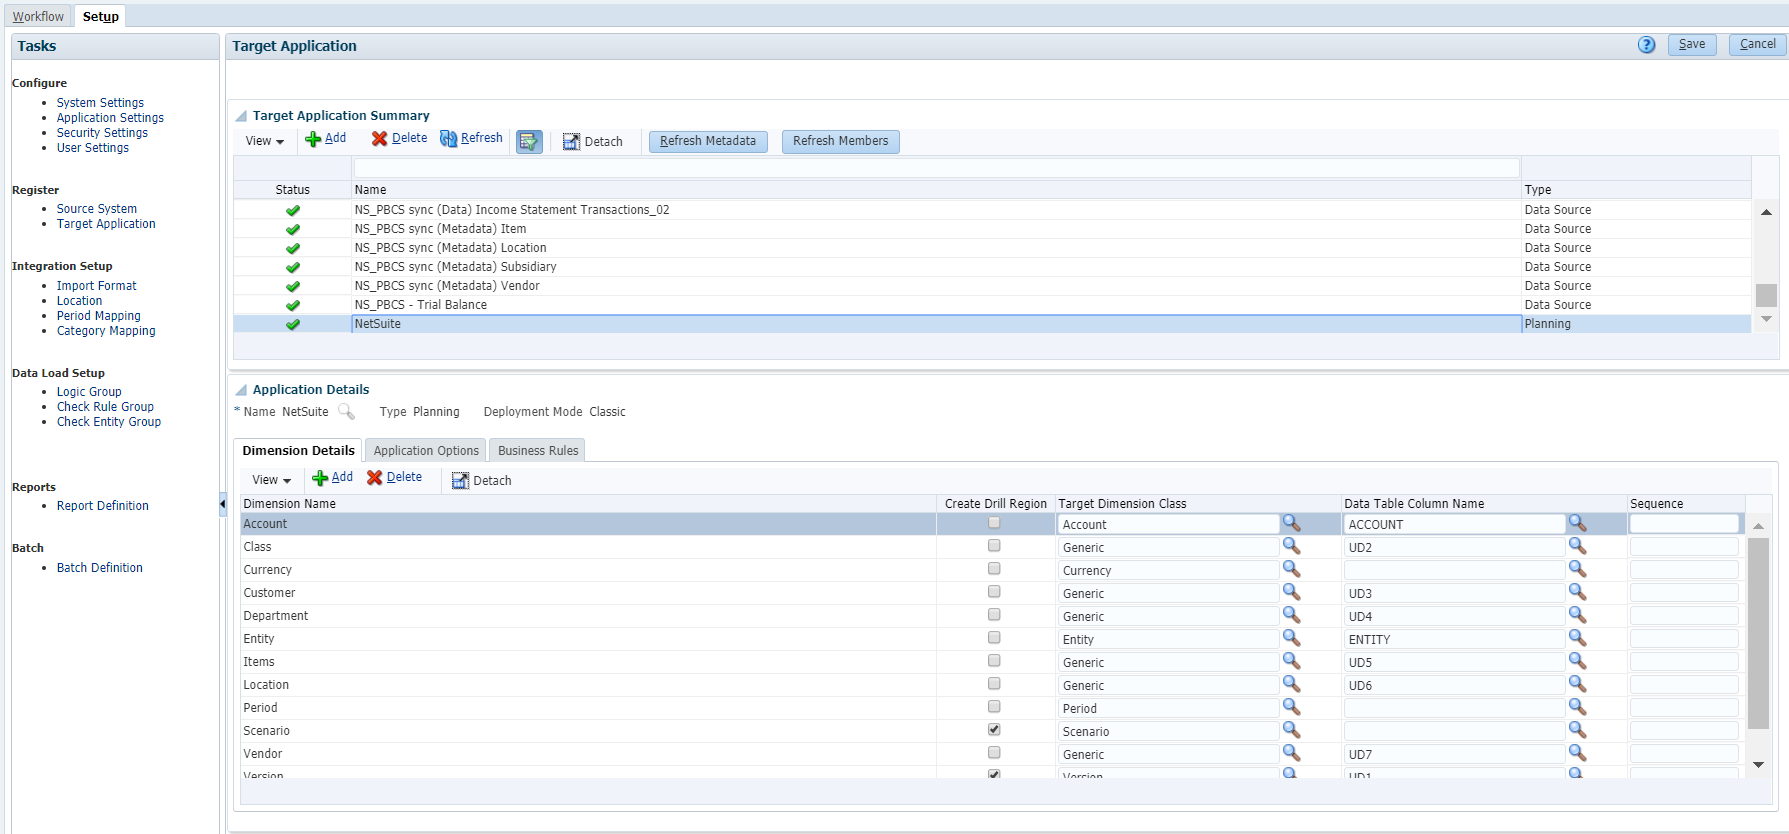Switch to the Application Options tab

426,451
